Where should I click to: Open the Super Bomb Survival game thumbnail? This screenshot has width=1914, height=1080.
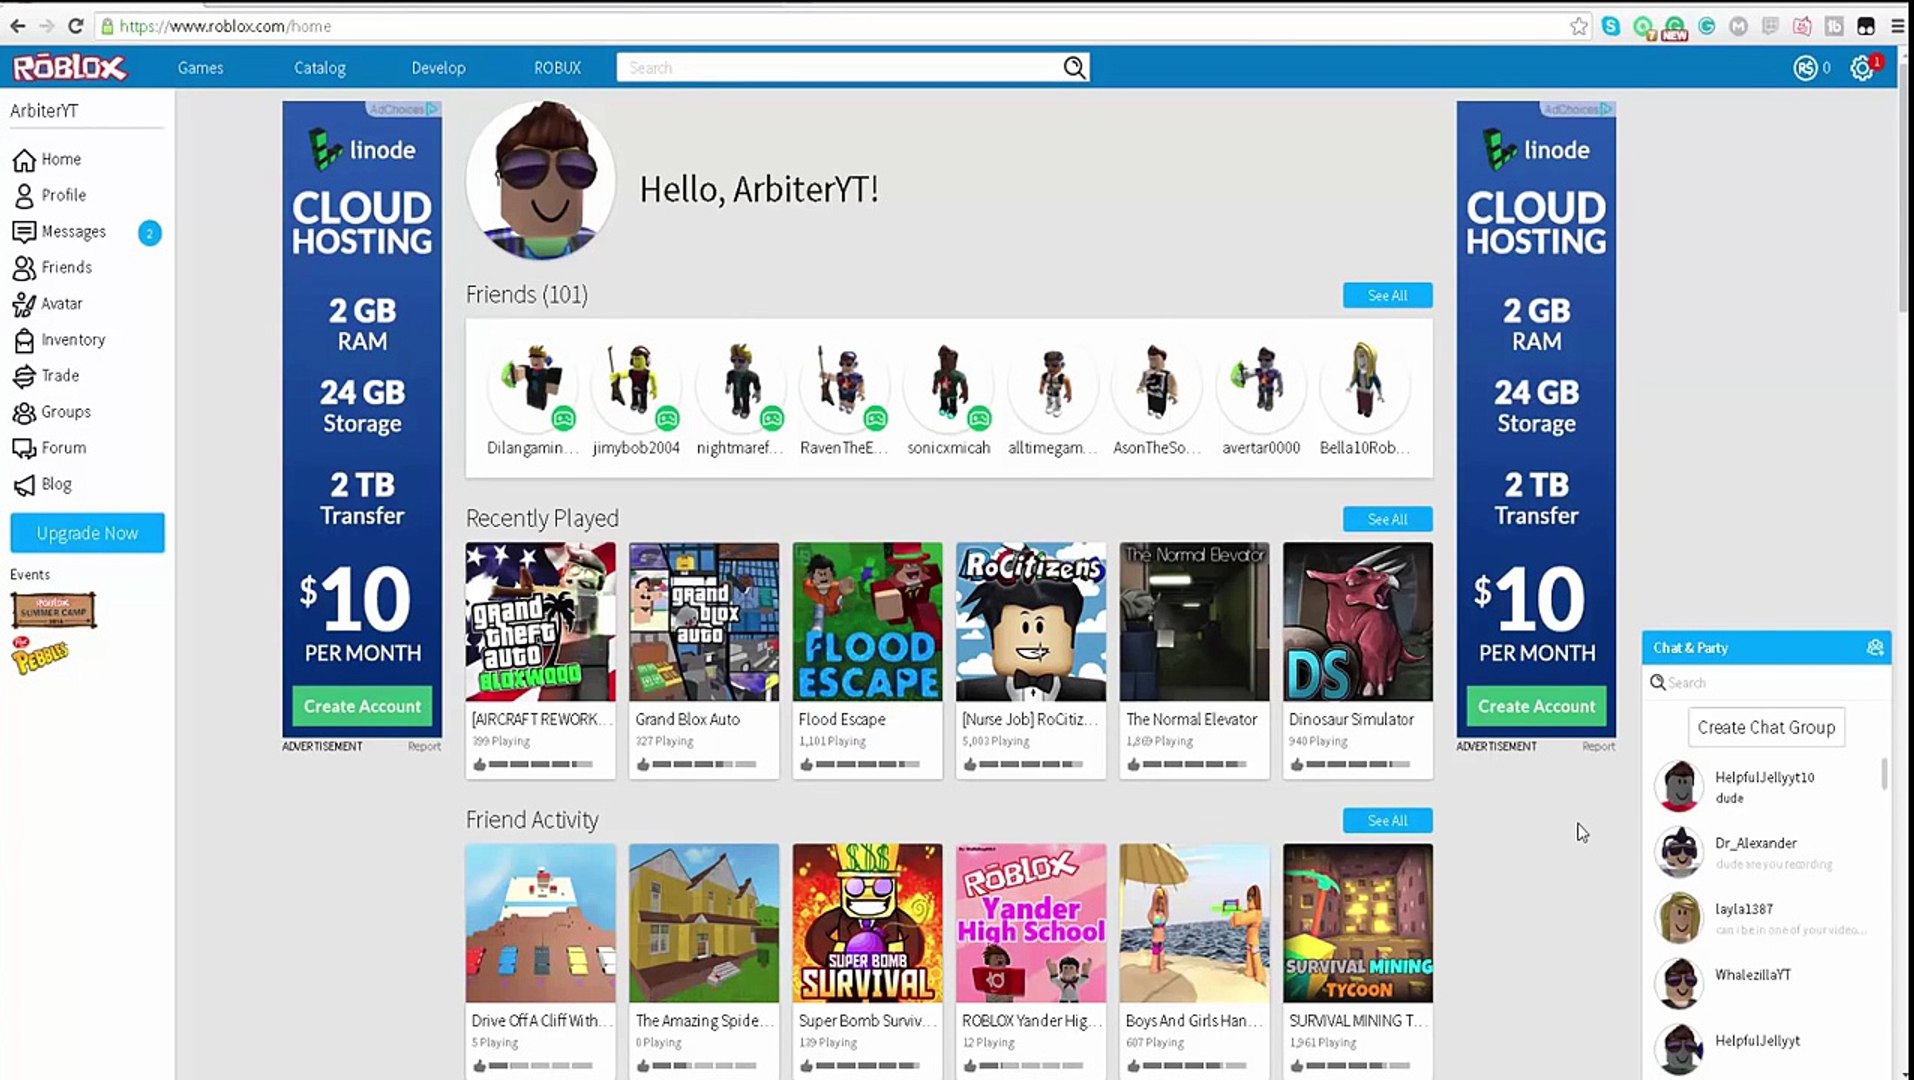click(x=867, y=923)
